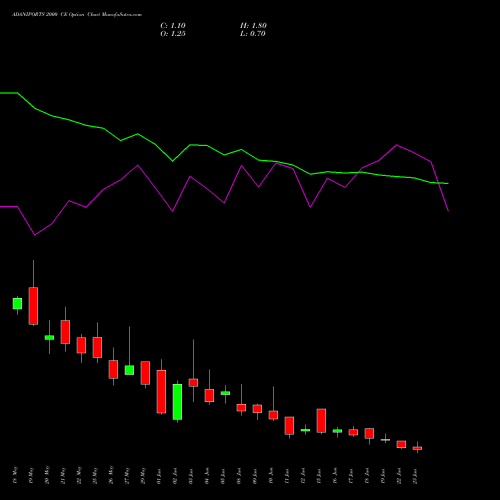Screen dimensions: 500x500
Task: Select the large green candlestick for 02 Jun
Action: click(x=177, y=402)
